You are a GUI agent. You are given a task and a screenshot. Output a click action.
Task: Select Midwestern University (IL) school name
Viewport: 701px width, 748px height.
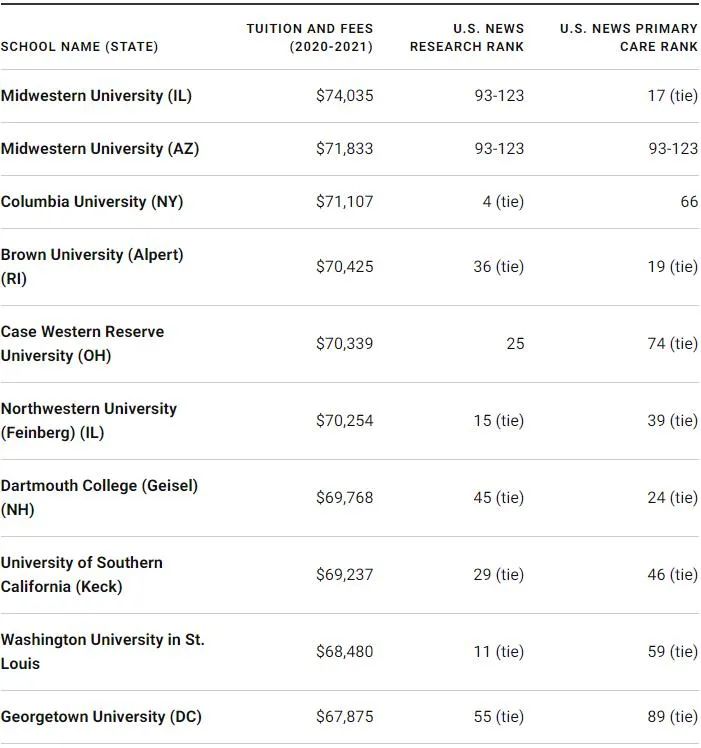click(x=96, y=96)
